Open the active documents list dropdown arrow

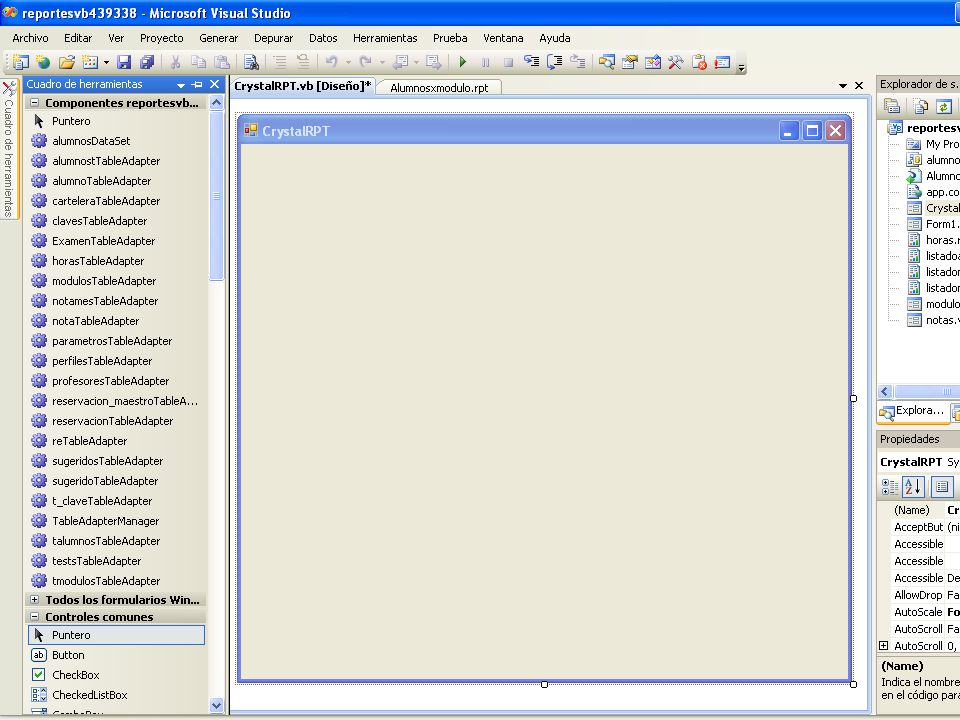coord(842,86)
